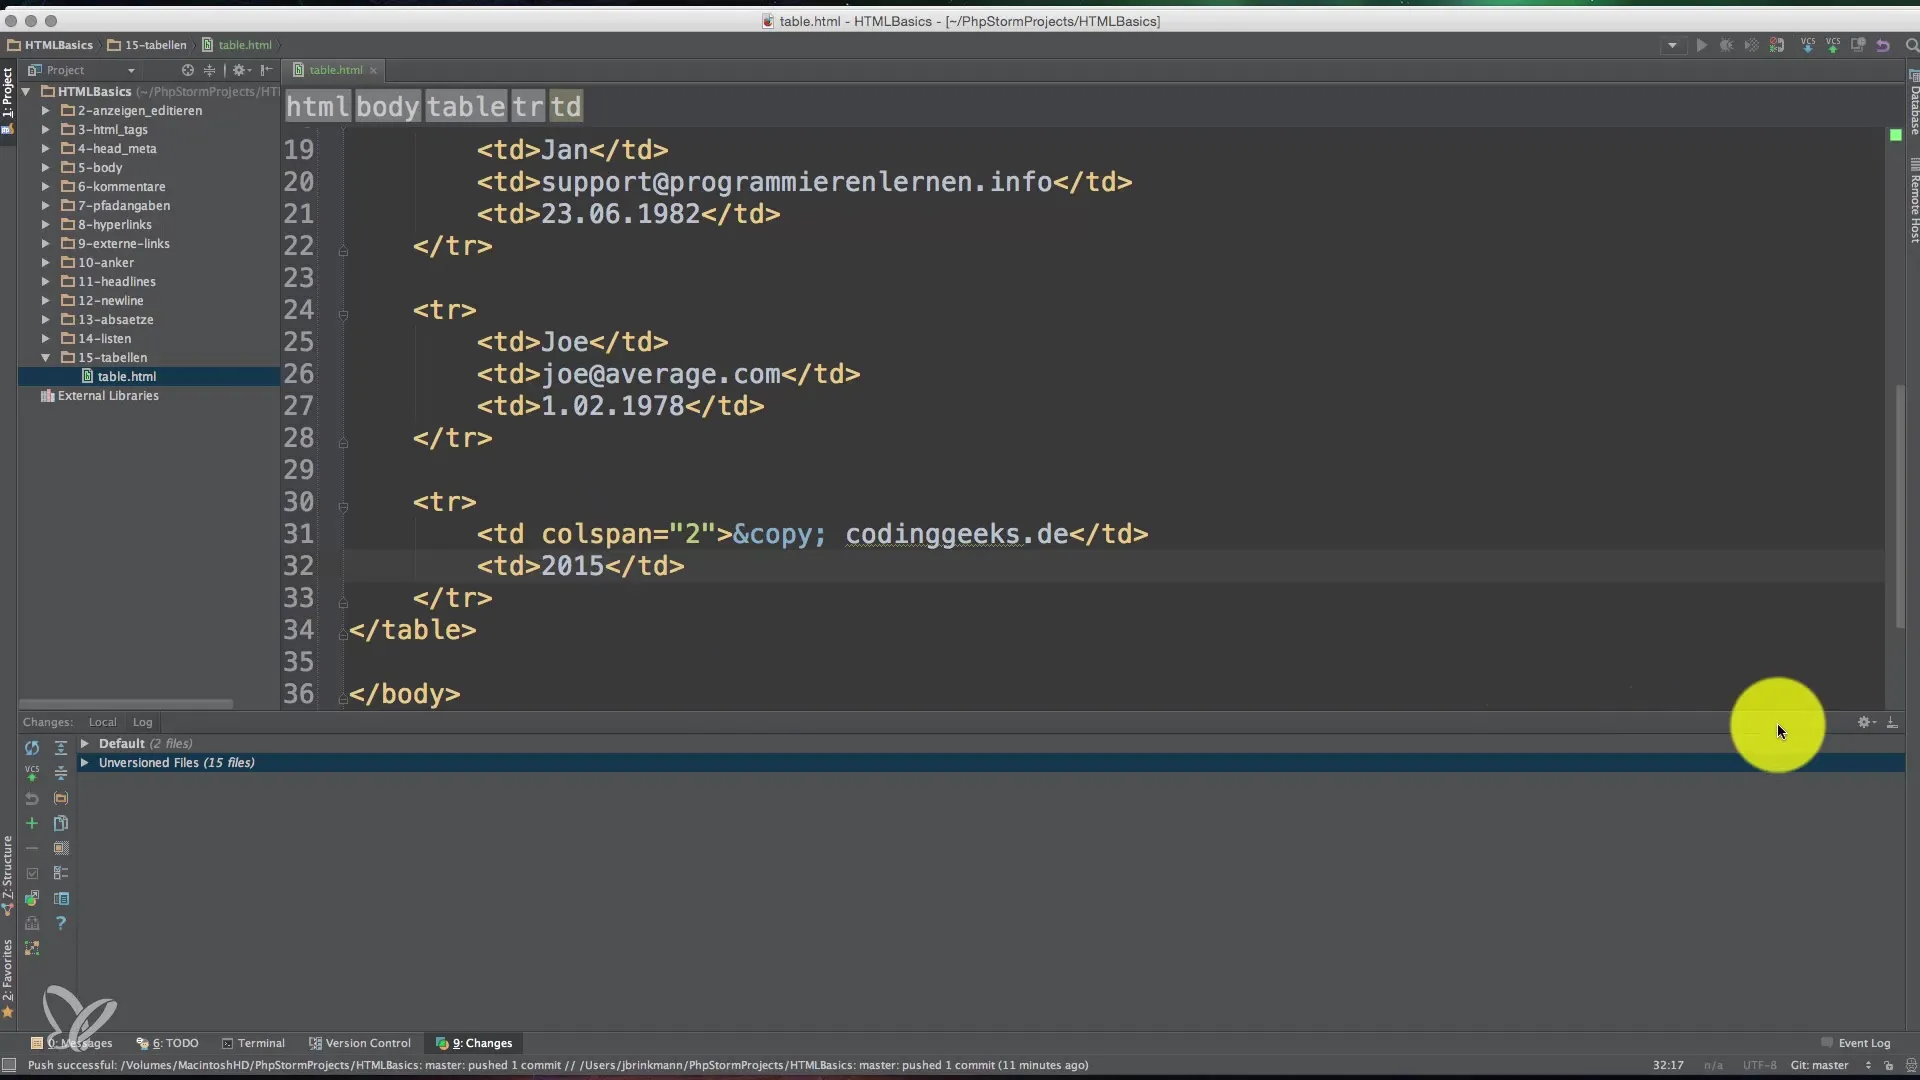Expand all changes icon
1920x1080 pixels.
61,748
